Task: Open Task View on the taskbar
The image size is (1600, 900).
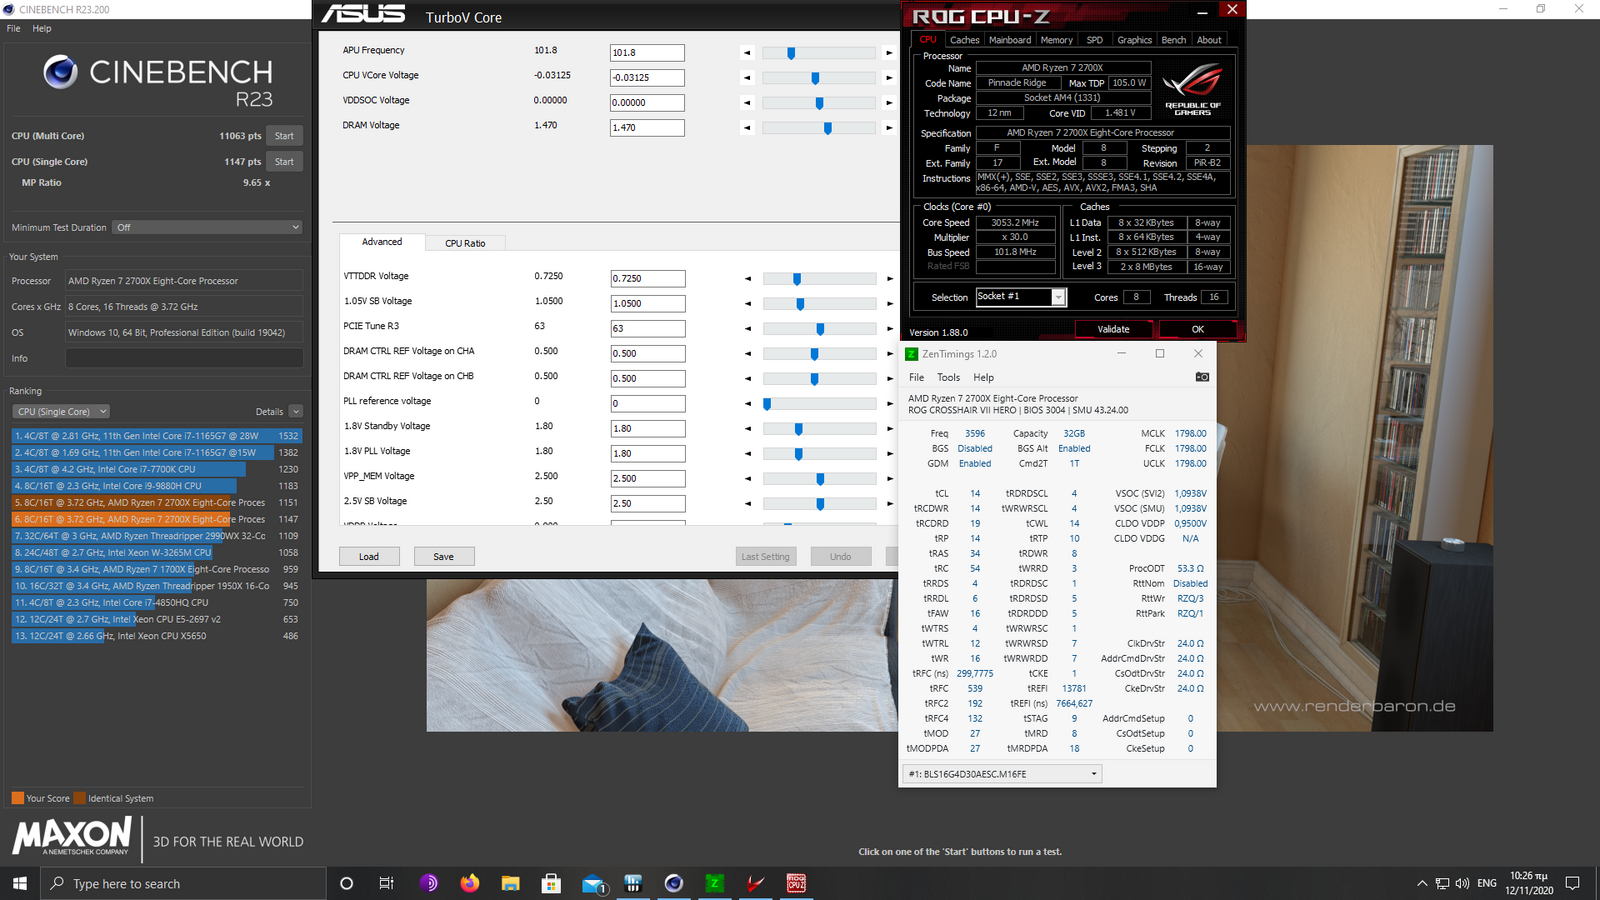Action: pyautogui.click(x=386, y=883)
